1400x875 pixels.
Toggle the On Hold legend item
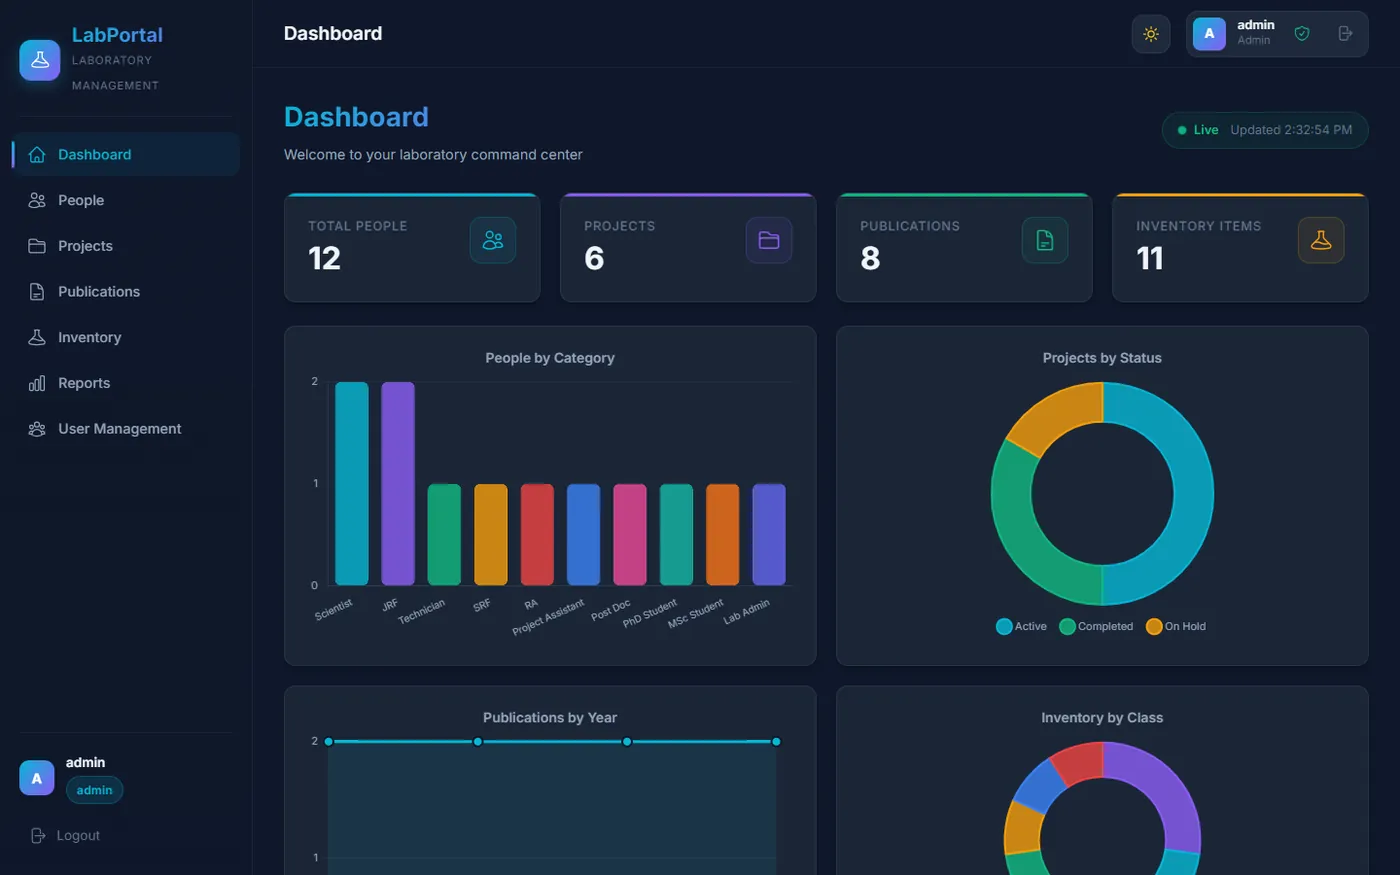[1176, 627]
